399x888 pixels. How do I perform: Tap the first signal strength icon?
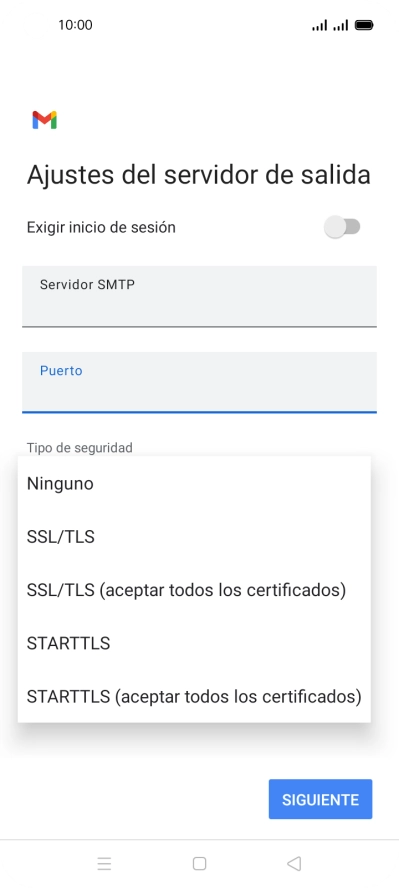point(319,25)
